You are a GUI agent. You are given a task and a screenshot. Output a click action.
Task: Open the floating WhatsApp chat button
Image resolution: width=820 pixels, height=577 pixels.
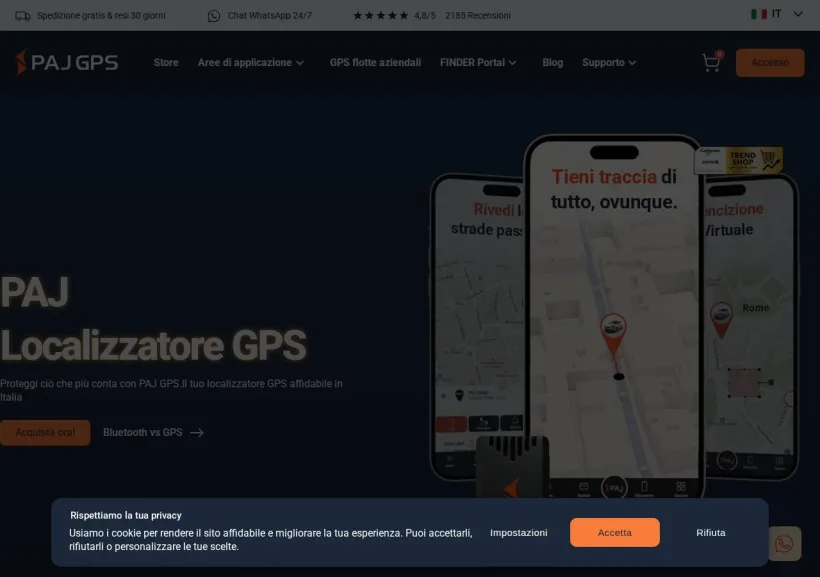pyautogui.click(x=784, y=544)
